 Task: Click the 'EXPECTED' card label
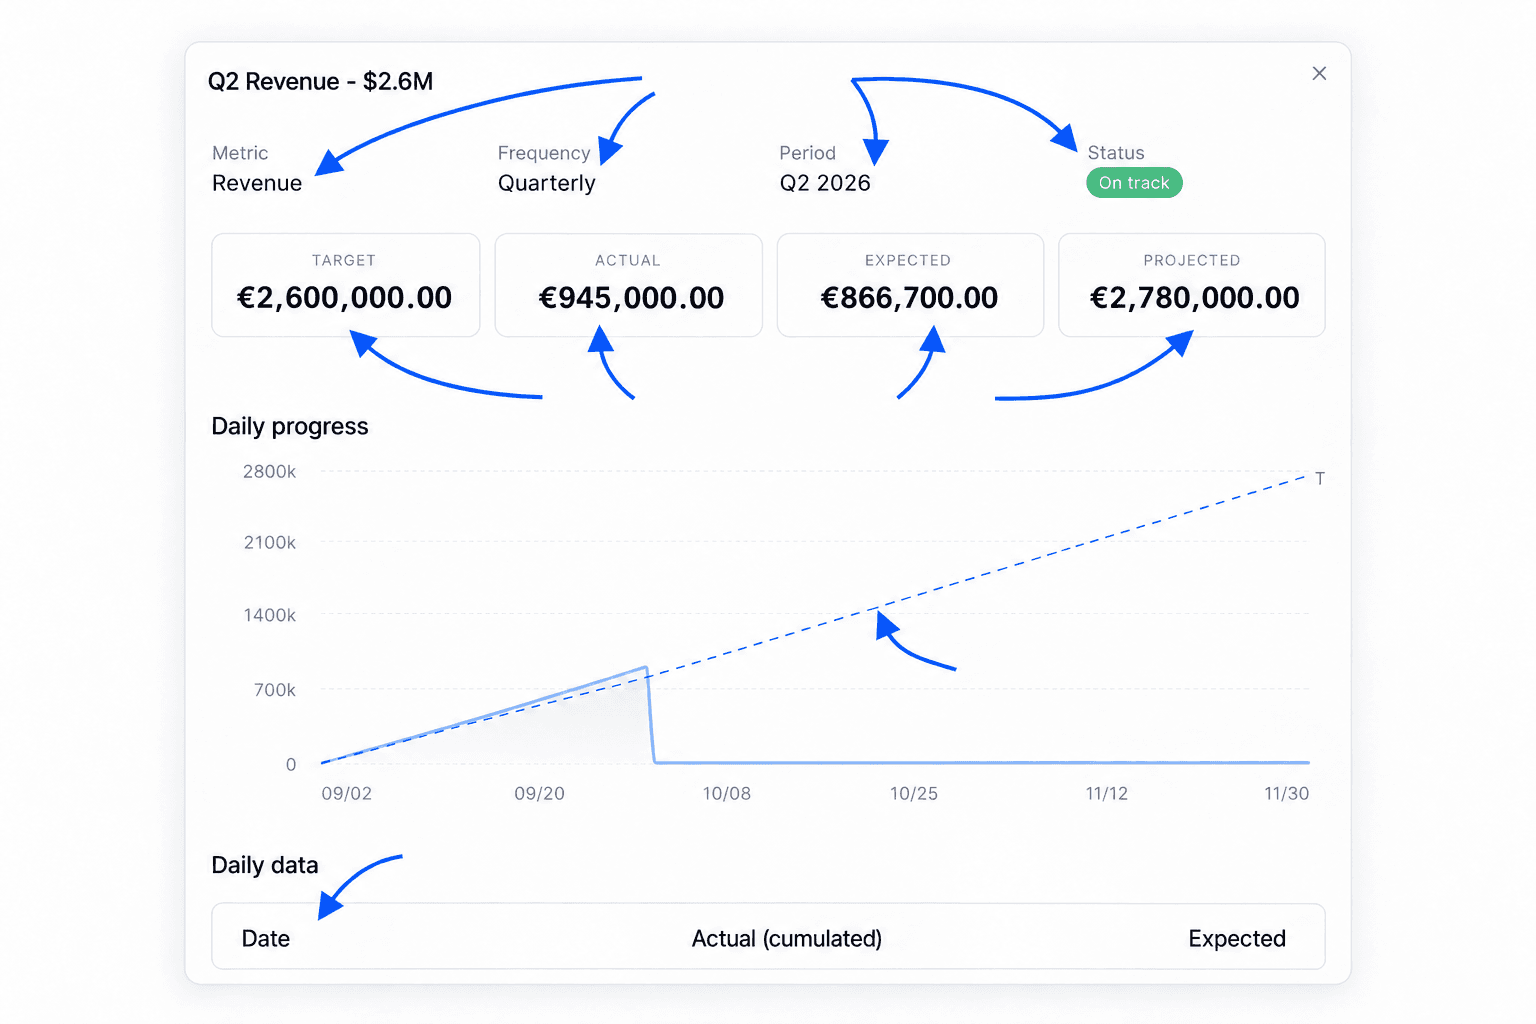point(908,260)
